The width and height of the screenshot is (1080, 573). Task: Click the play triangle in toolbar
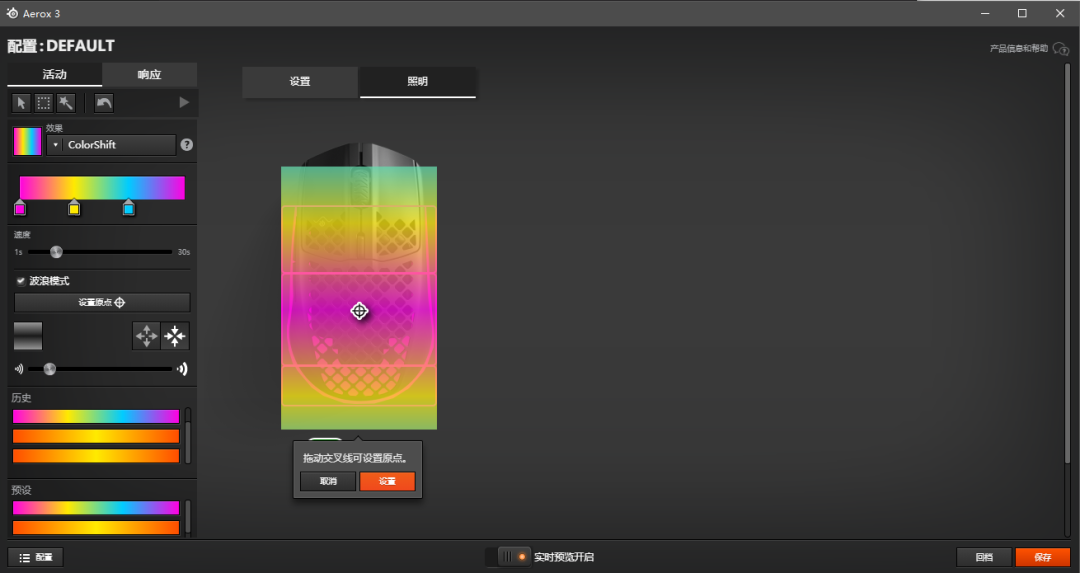[x=184, y=103]
